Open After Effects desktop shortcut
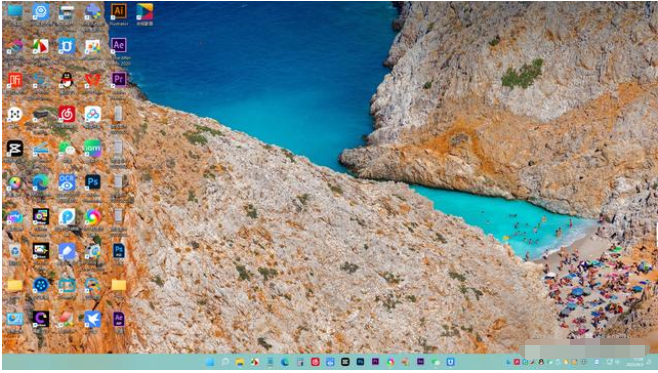The height and width of the screenshot is (373, 658). pos(119,45)
